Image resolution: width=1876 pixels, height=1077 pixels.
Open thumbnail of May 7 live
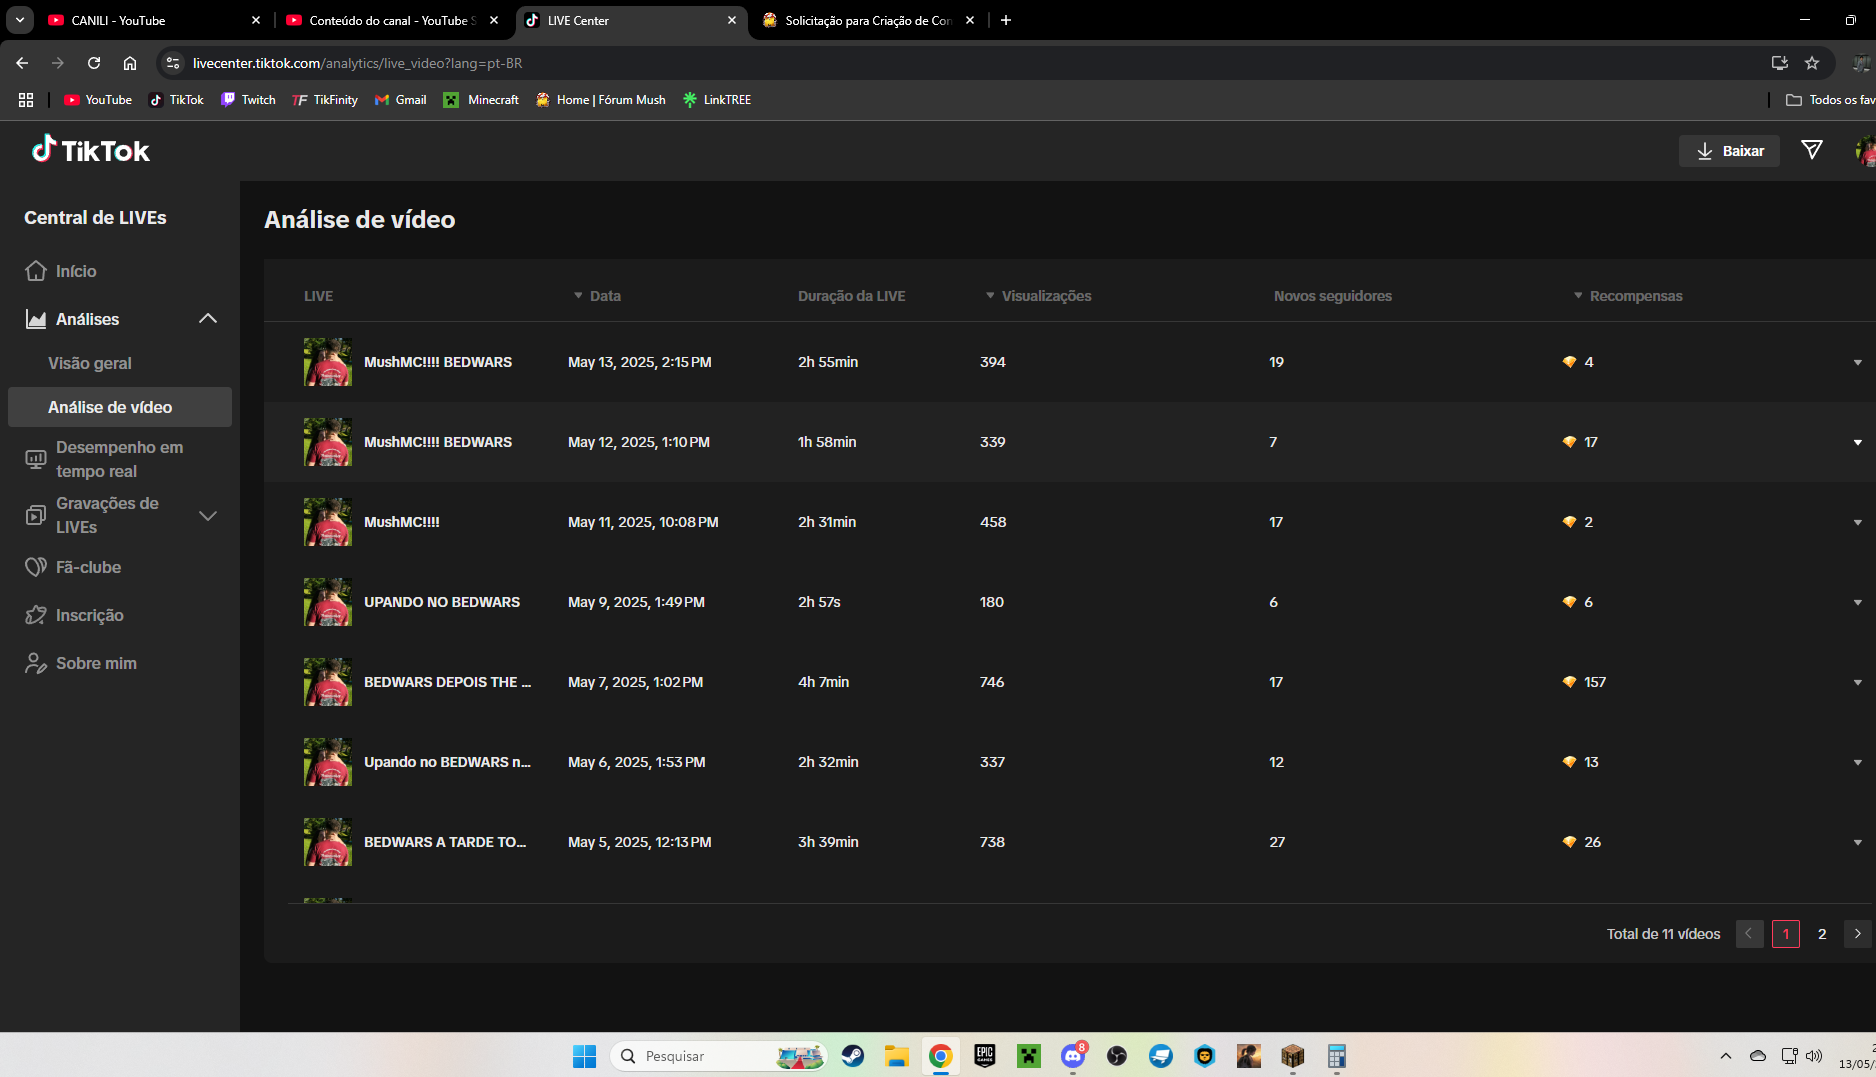pyautogui.click(x=328, y=682)
